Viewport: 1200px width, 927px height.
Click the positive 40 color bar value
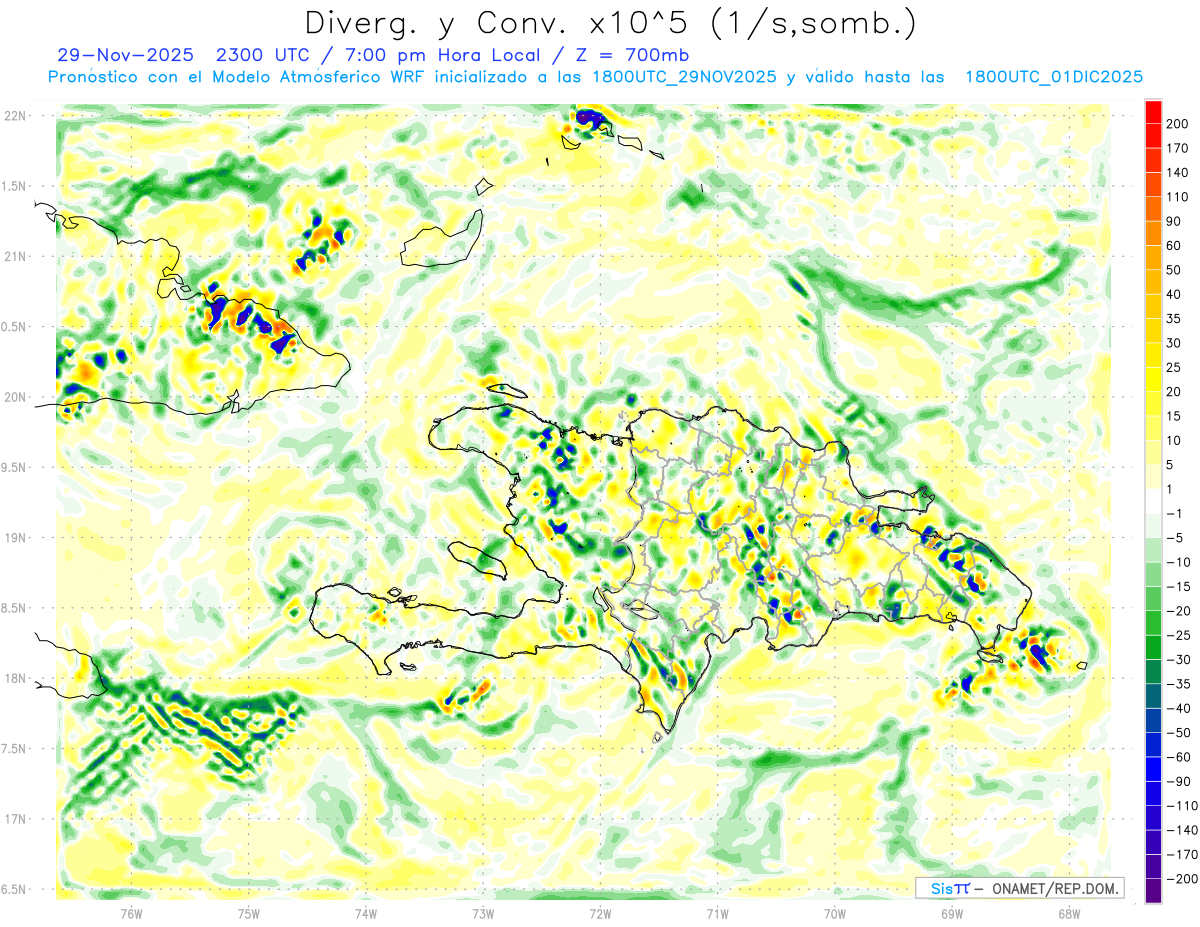point(1175,294)
